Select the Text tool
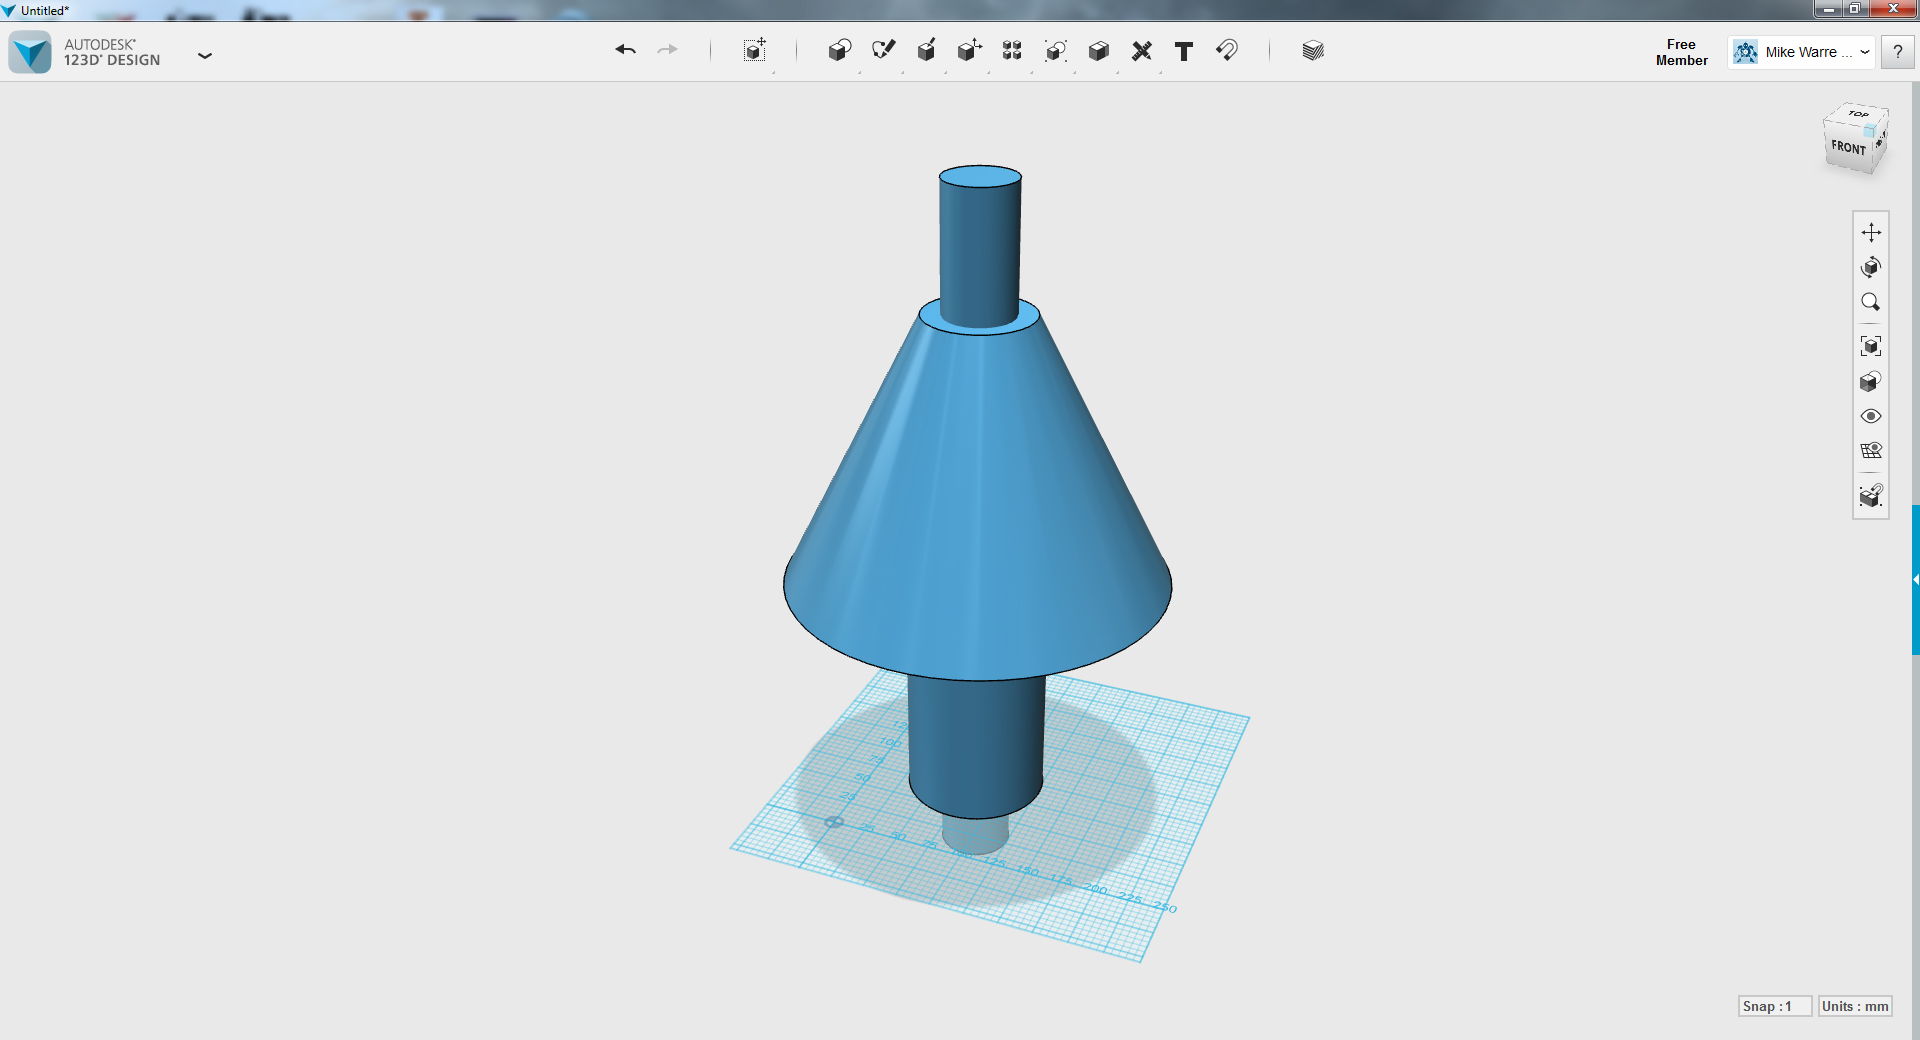This screenshot has height=1040, width=1920. (x=1184, y=51)
